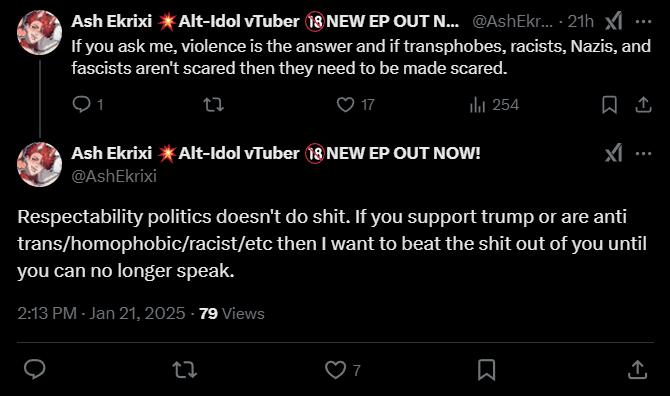Share the main tweet
The image size is (670, 396).
pos(637,370)
